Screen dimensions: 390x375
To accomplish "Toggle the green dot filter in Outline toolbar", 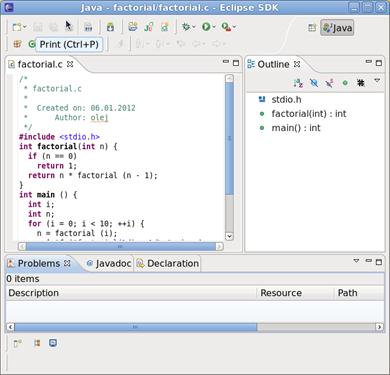I will point(345,83).
